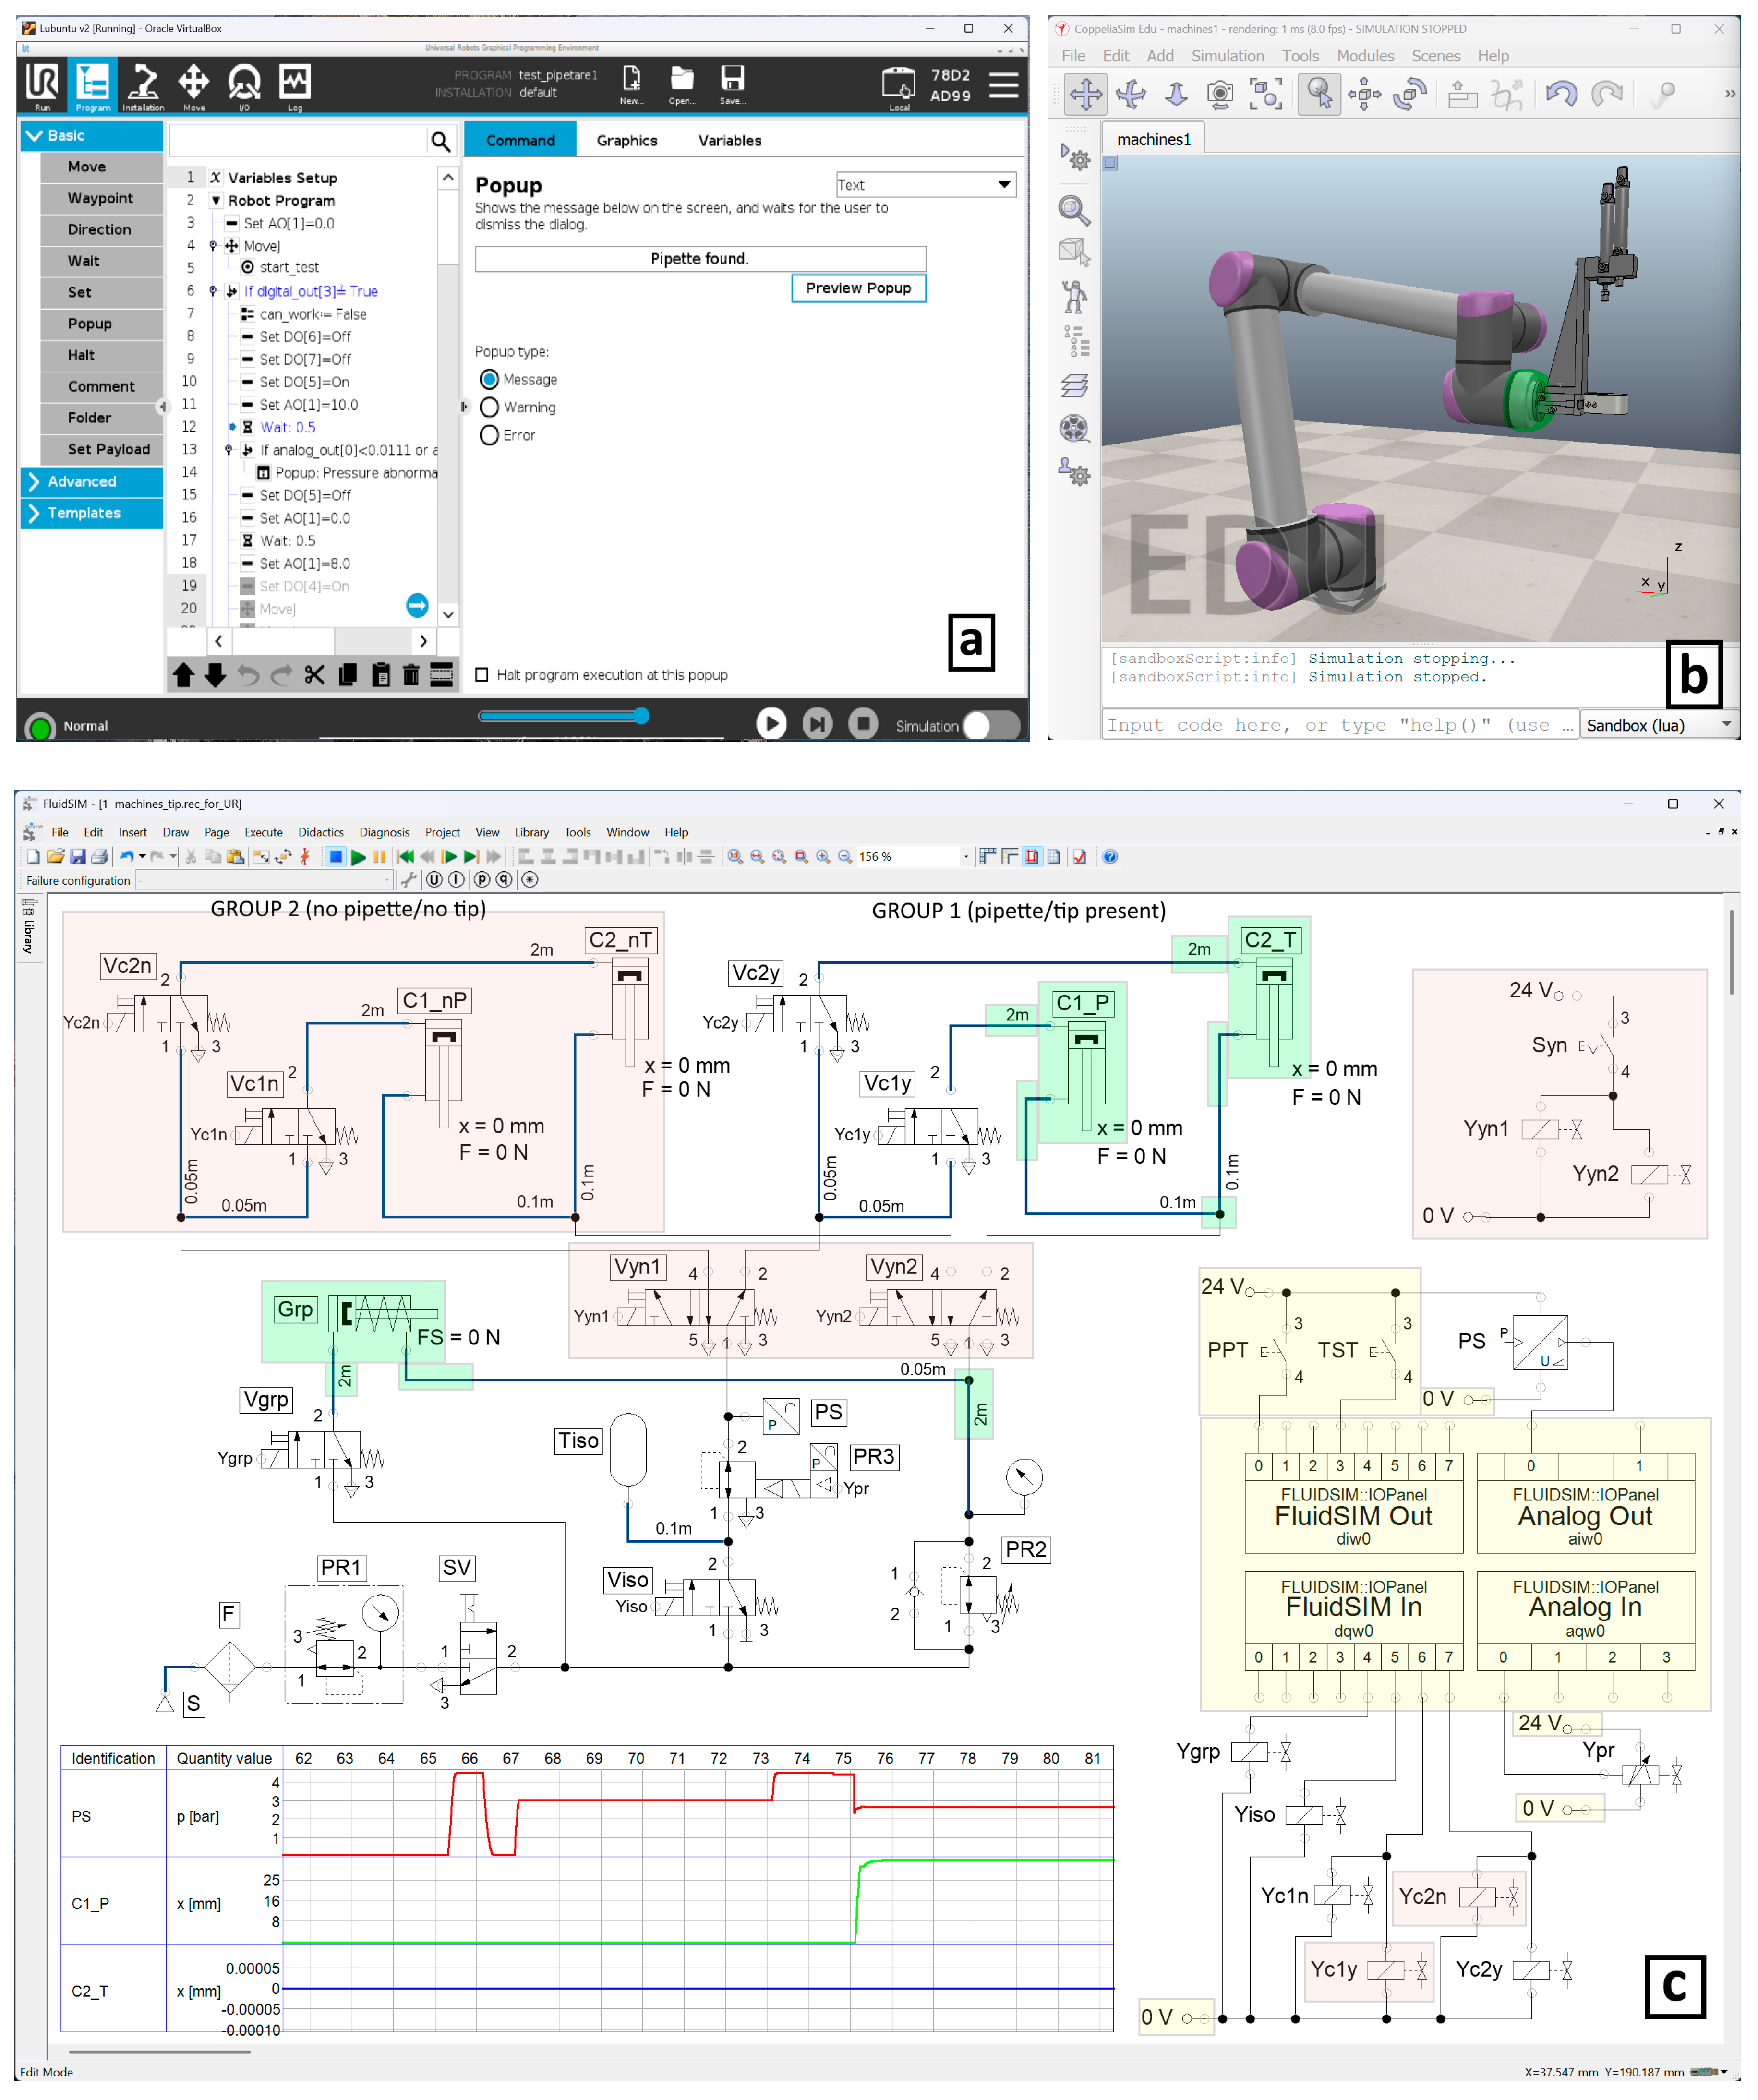Click the trash delete icon below program tree
1758x2100 pixels.
point(411,675)
